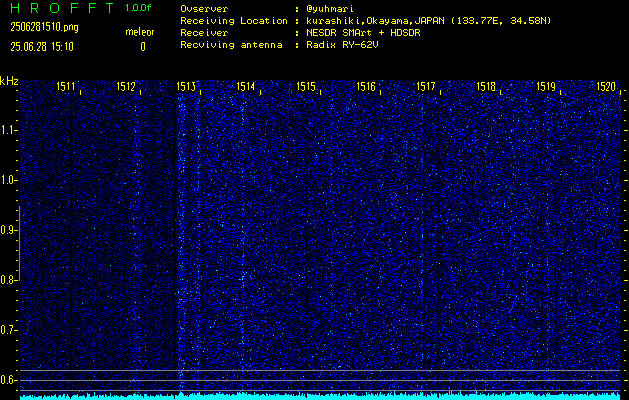
Task: Click time marker 1511
Action: coord(65,86)
